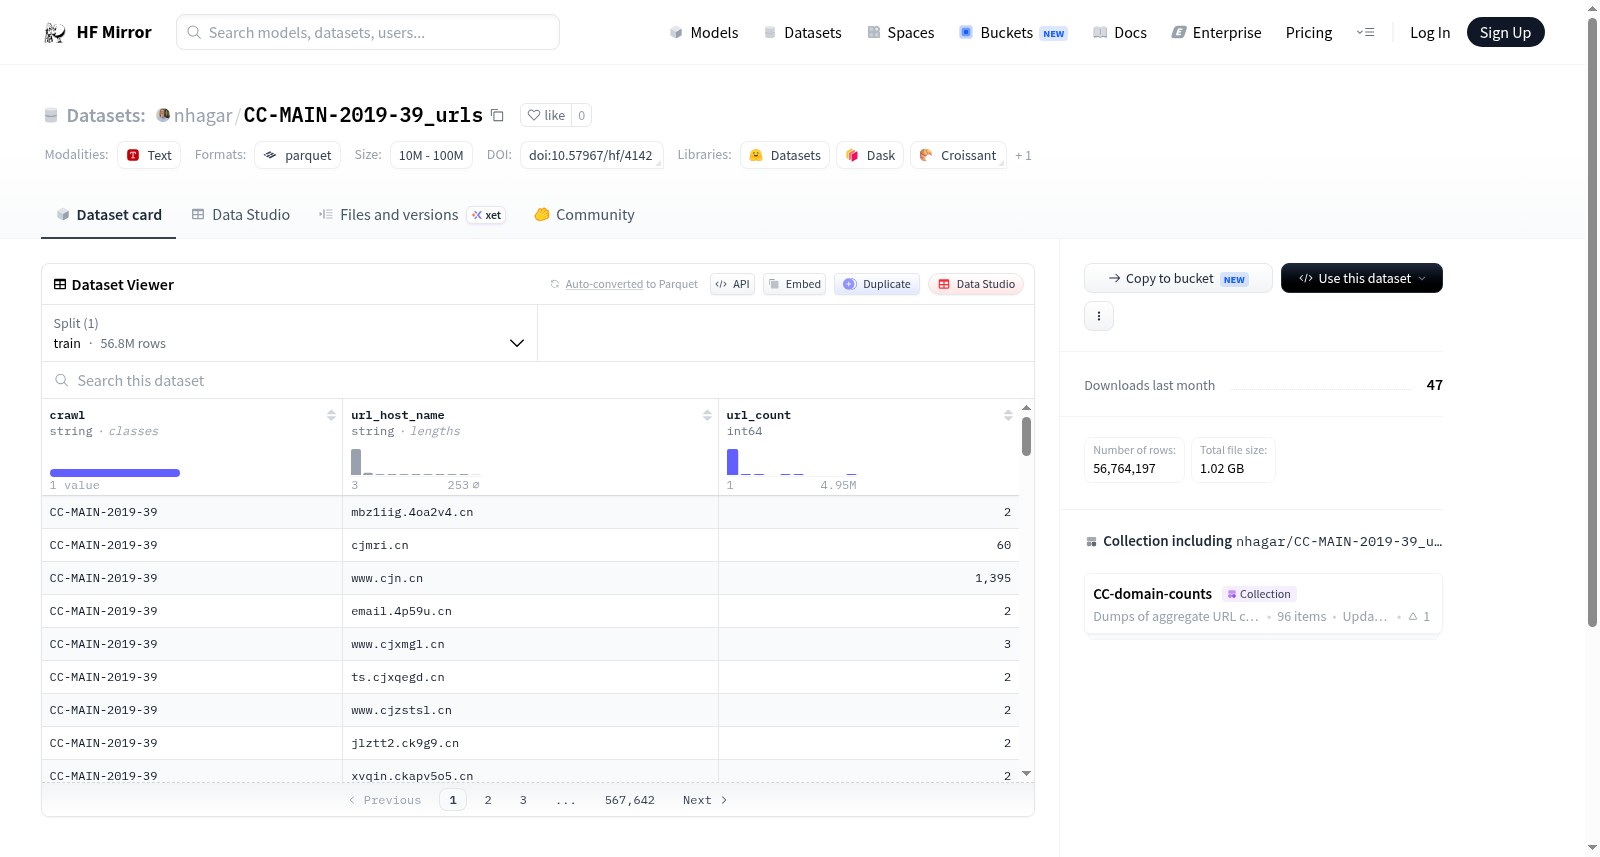Image resolution: width=1600 pixels, height=857 pixels.
Task: Click the url_count histogram bar
Action: coord(732,462)
